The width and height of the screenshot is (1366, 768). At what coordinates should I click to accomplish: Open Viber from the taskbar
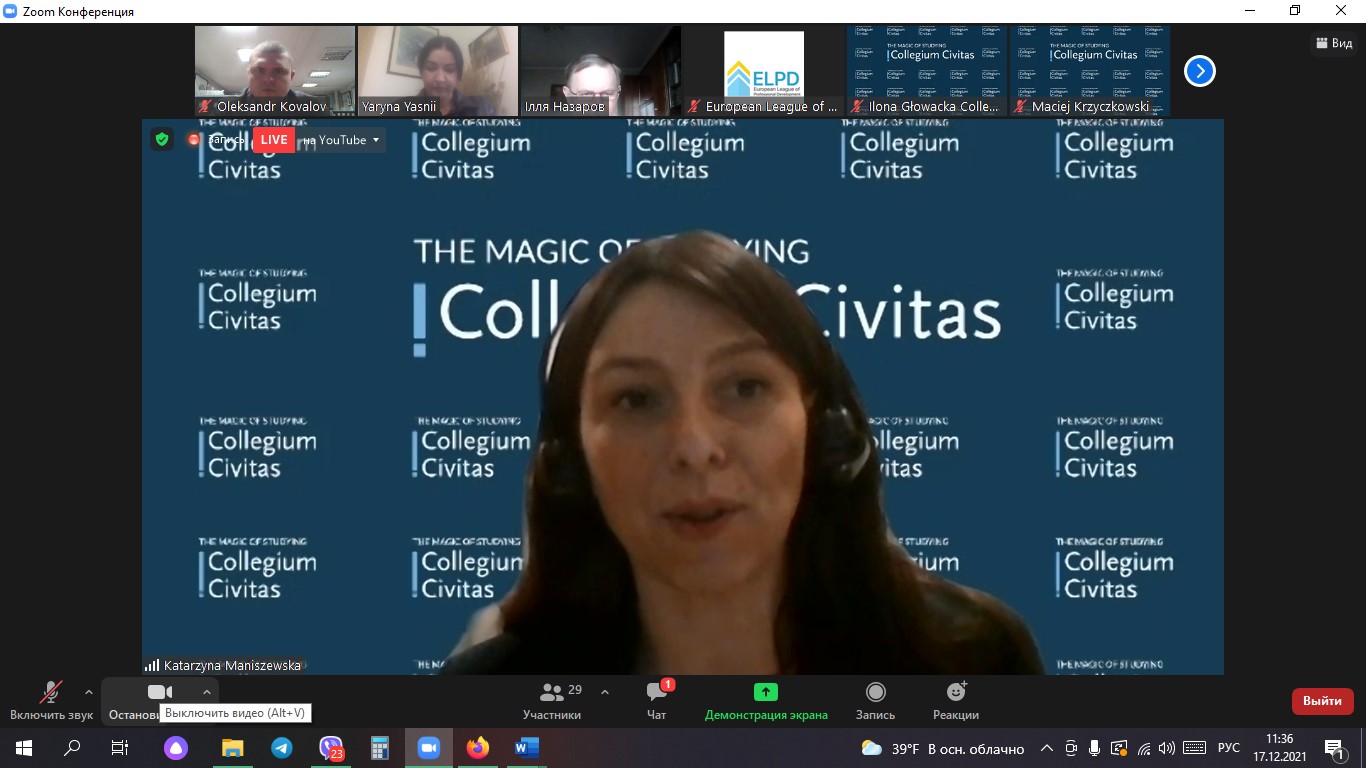pyautogui.click(x=331, y=747)
